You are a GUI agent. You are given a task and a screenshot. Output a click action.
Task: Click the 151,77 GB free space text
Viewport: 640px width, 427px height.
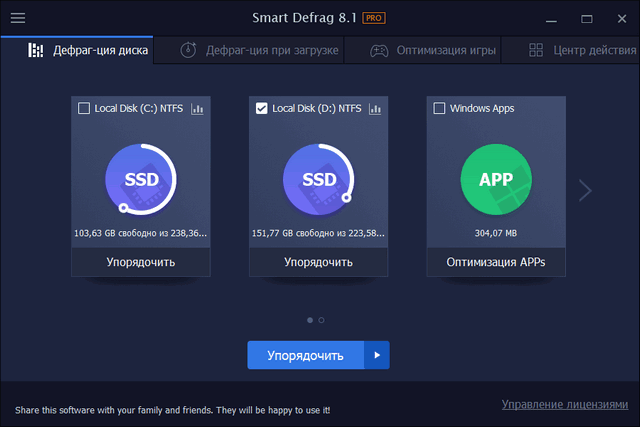pos(318,234)
